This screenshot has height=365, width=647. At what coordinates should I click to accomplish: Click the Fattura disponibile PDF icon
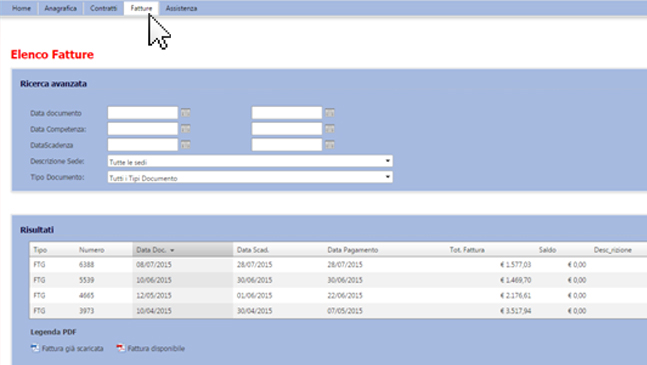[120, 348]
